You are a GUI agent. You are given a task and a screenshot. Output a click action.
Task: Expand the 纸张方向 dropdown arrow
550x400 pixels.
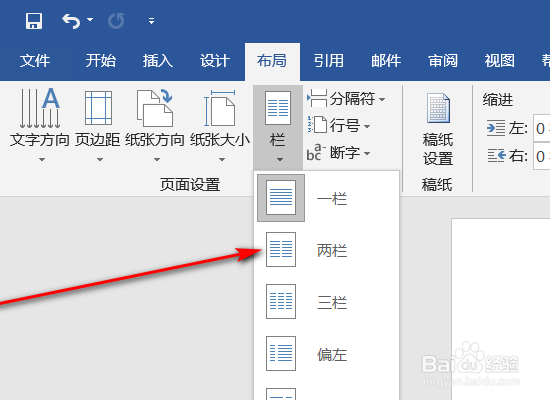tap(157, 160)
